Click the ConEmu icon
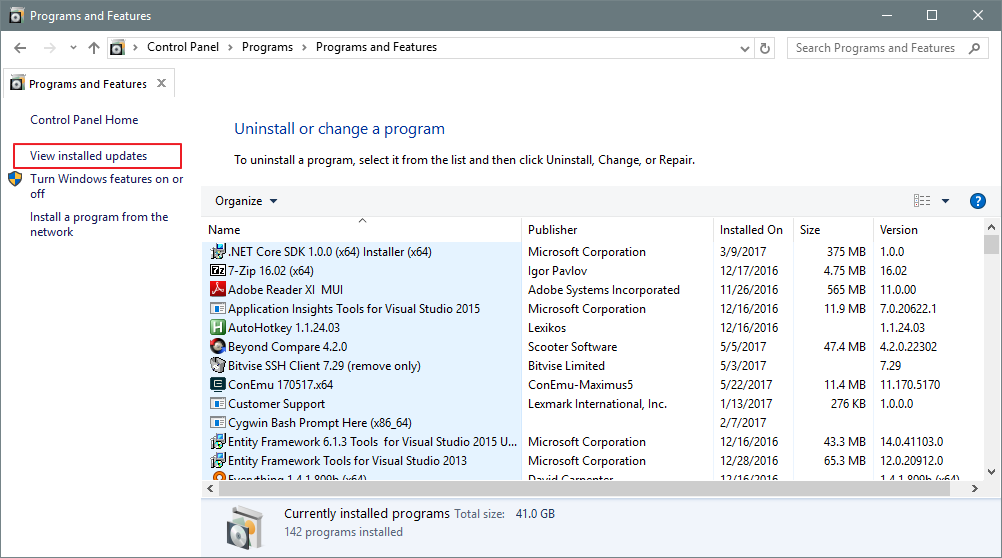This screenshot has height=558, width=1002. pos(218,384)
